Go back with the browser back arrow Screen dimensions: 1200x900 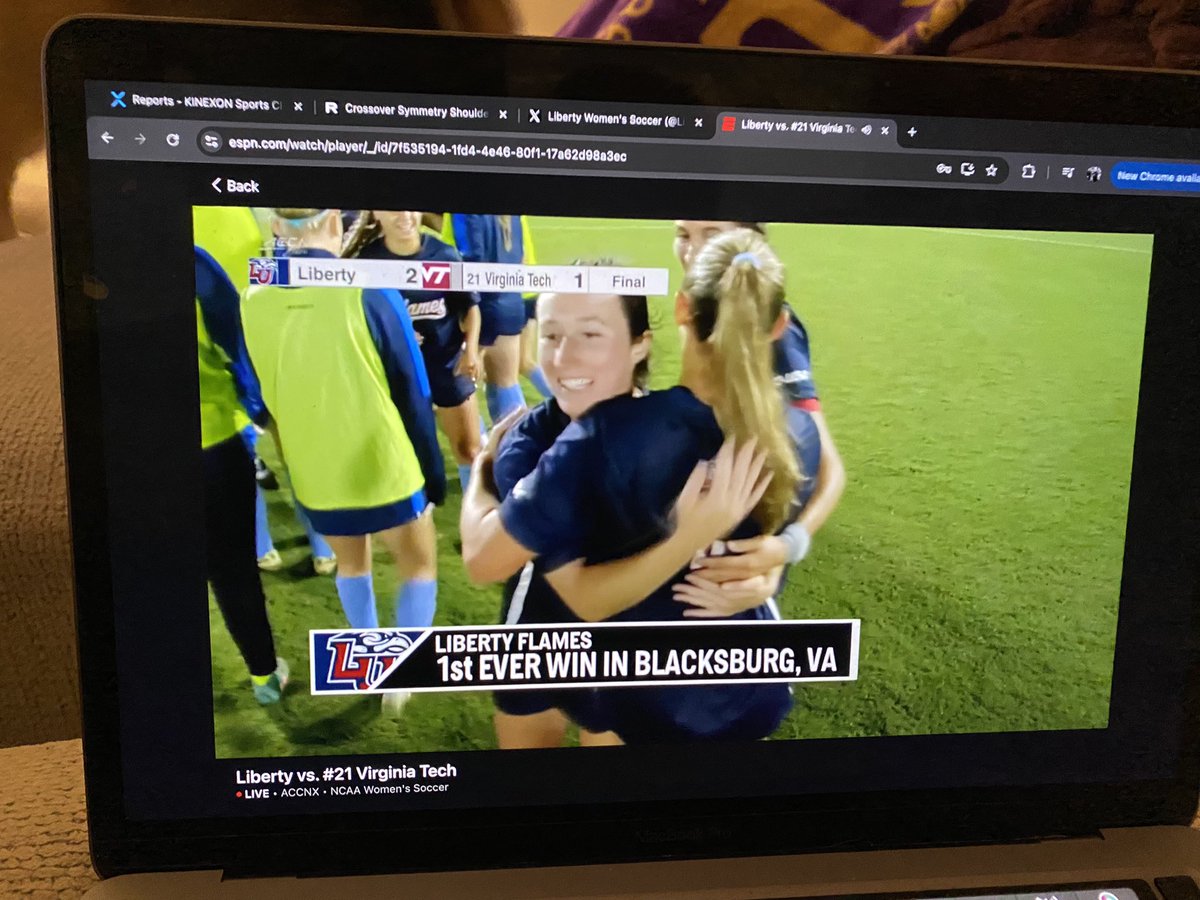point(107,138)
